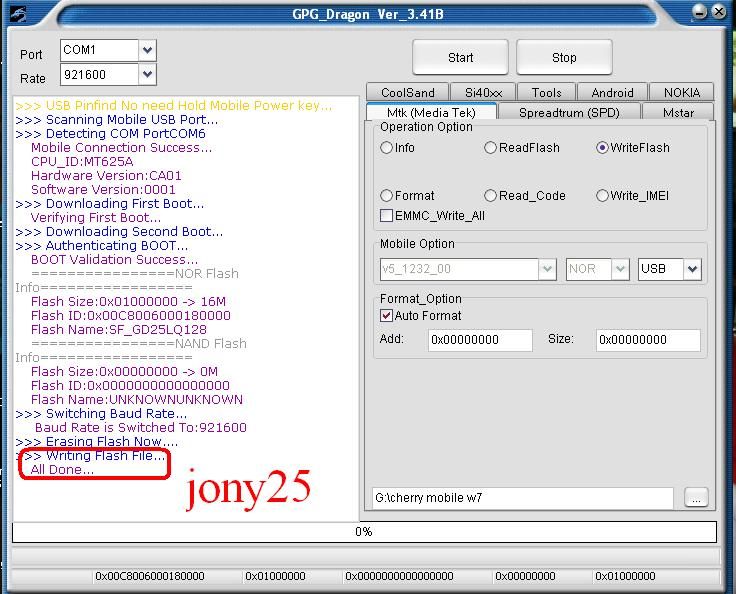
Task: Click the Stop button
Action: point(564,57)
